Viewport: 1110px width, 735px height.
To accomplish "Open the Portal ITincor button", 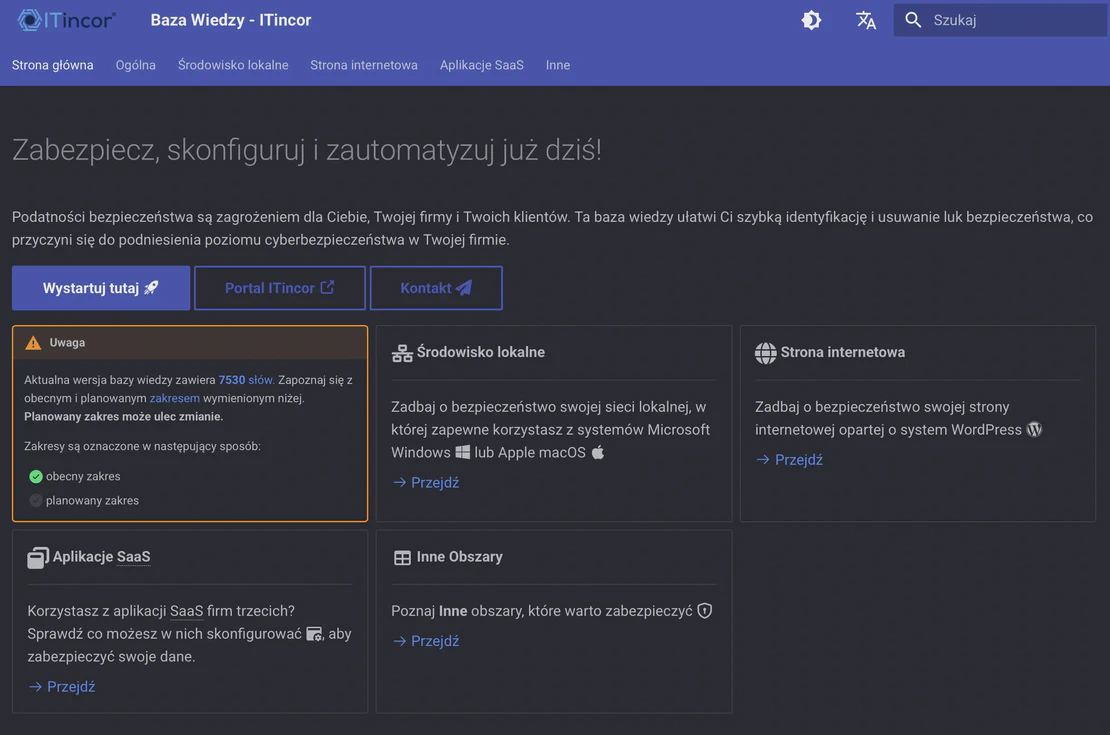I will click(279, 287).
